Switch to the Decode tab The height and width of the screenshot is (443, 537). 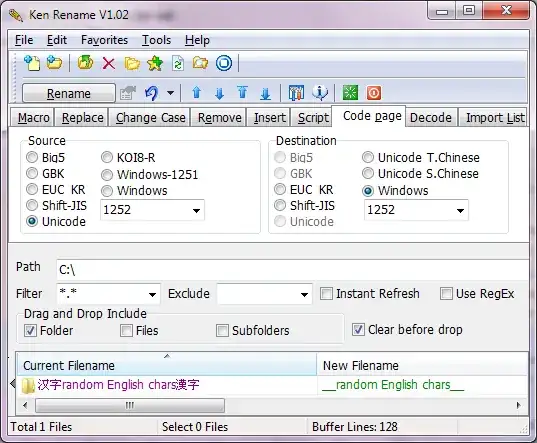pos(431,117)
